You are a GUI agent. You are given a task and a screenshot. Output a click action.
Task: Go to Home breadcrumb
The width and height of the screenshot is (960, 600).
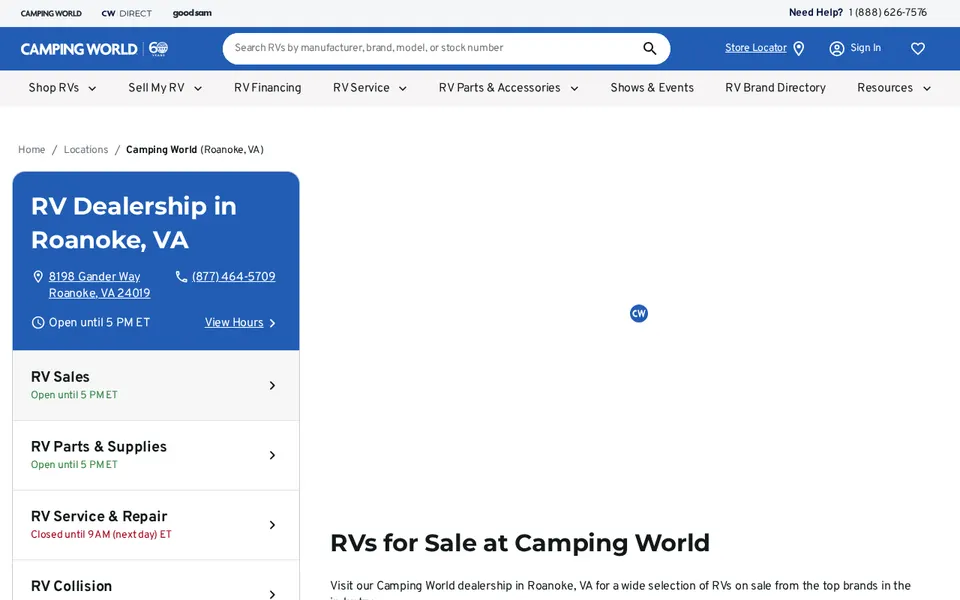tap(31, 150)
